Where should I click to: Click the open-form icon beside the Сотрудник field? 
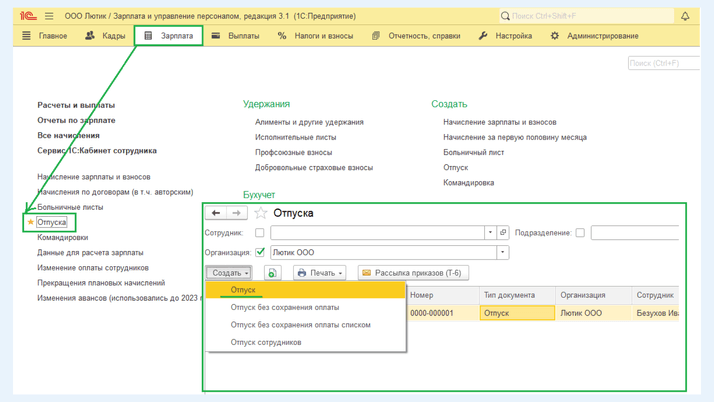point(503,233)
